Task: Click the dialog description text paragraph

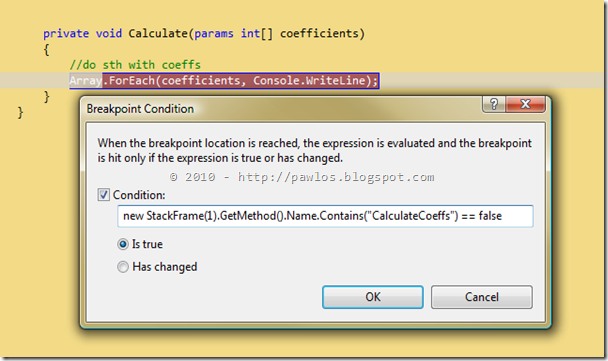Action: (314, 150)
